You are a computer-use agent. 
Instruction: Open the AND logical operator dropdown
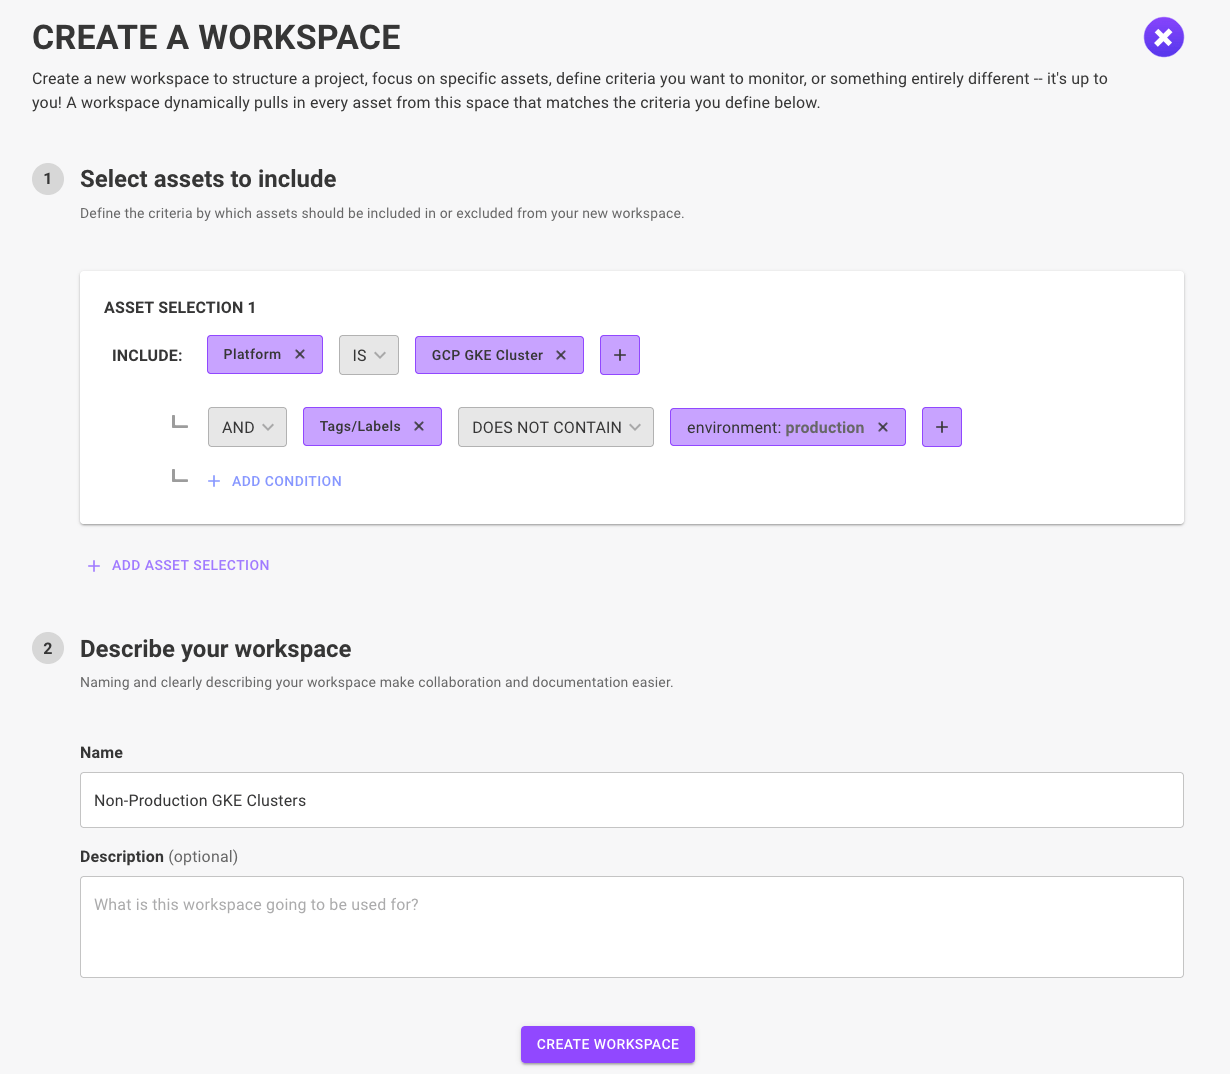(x=247, y=426)
